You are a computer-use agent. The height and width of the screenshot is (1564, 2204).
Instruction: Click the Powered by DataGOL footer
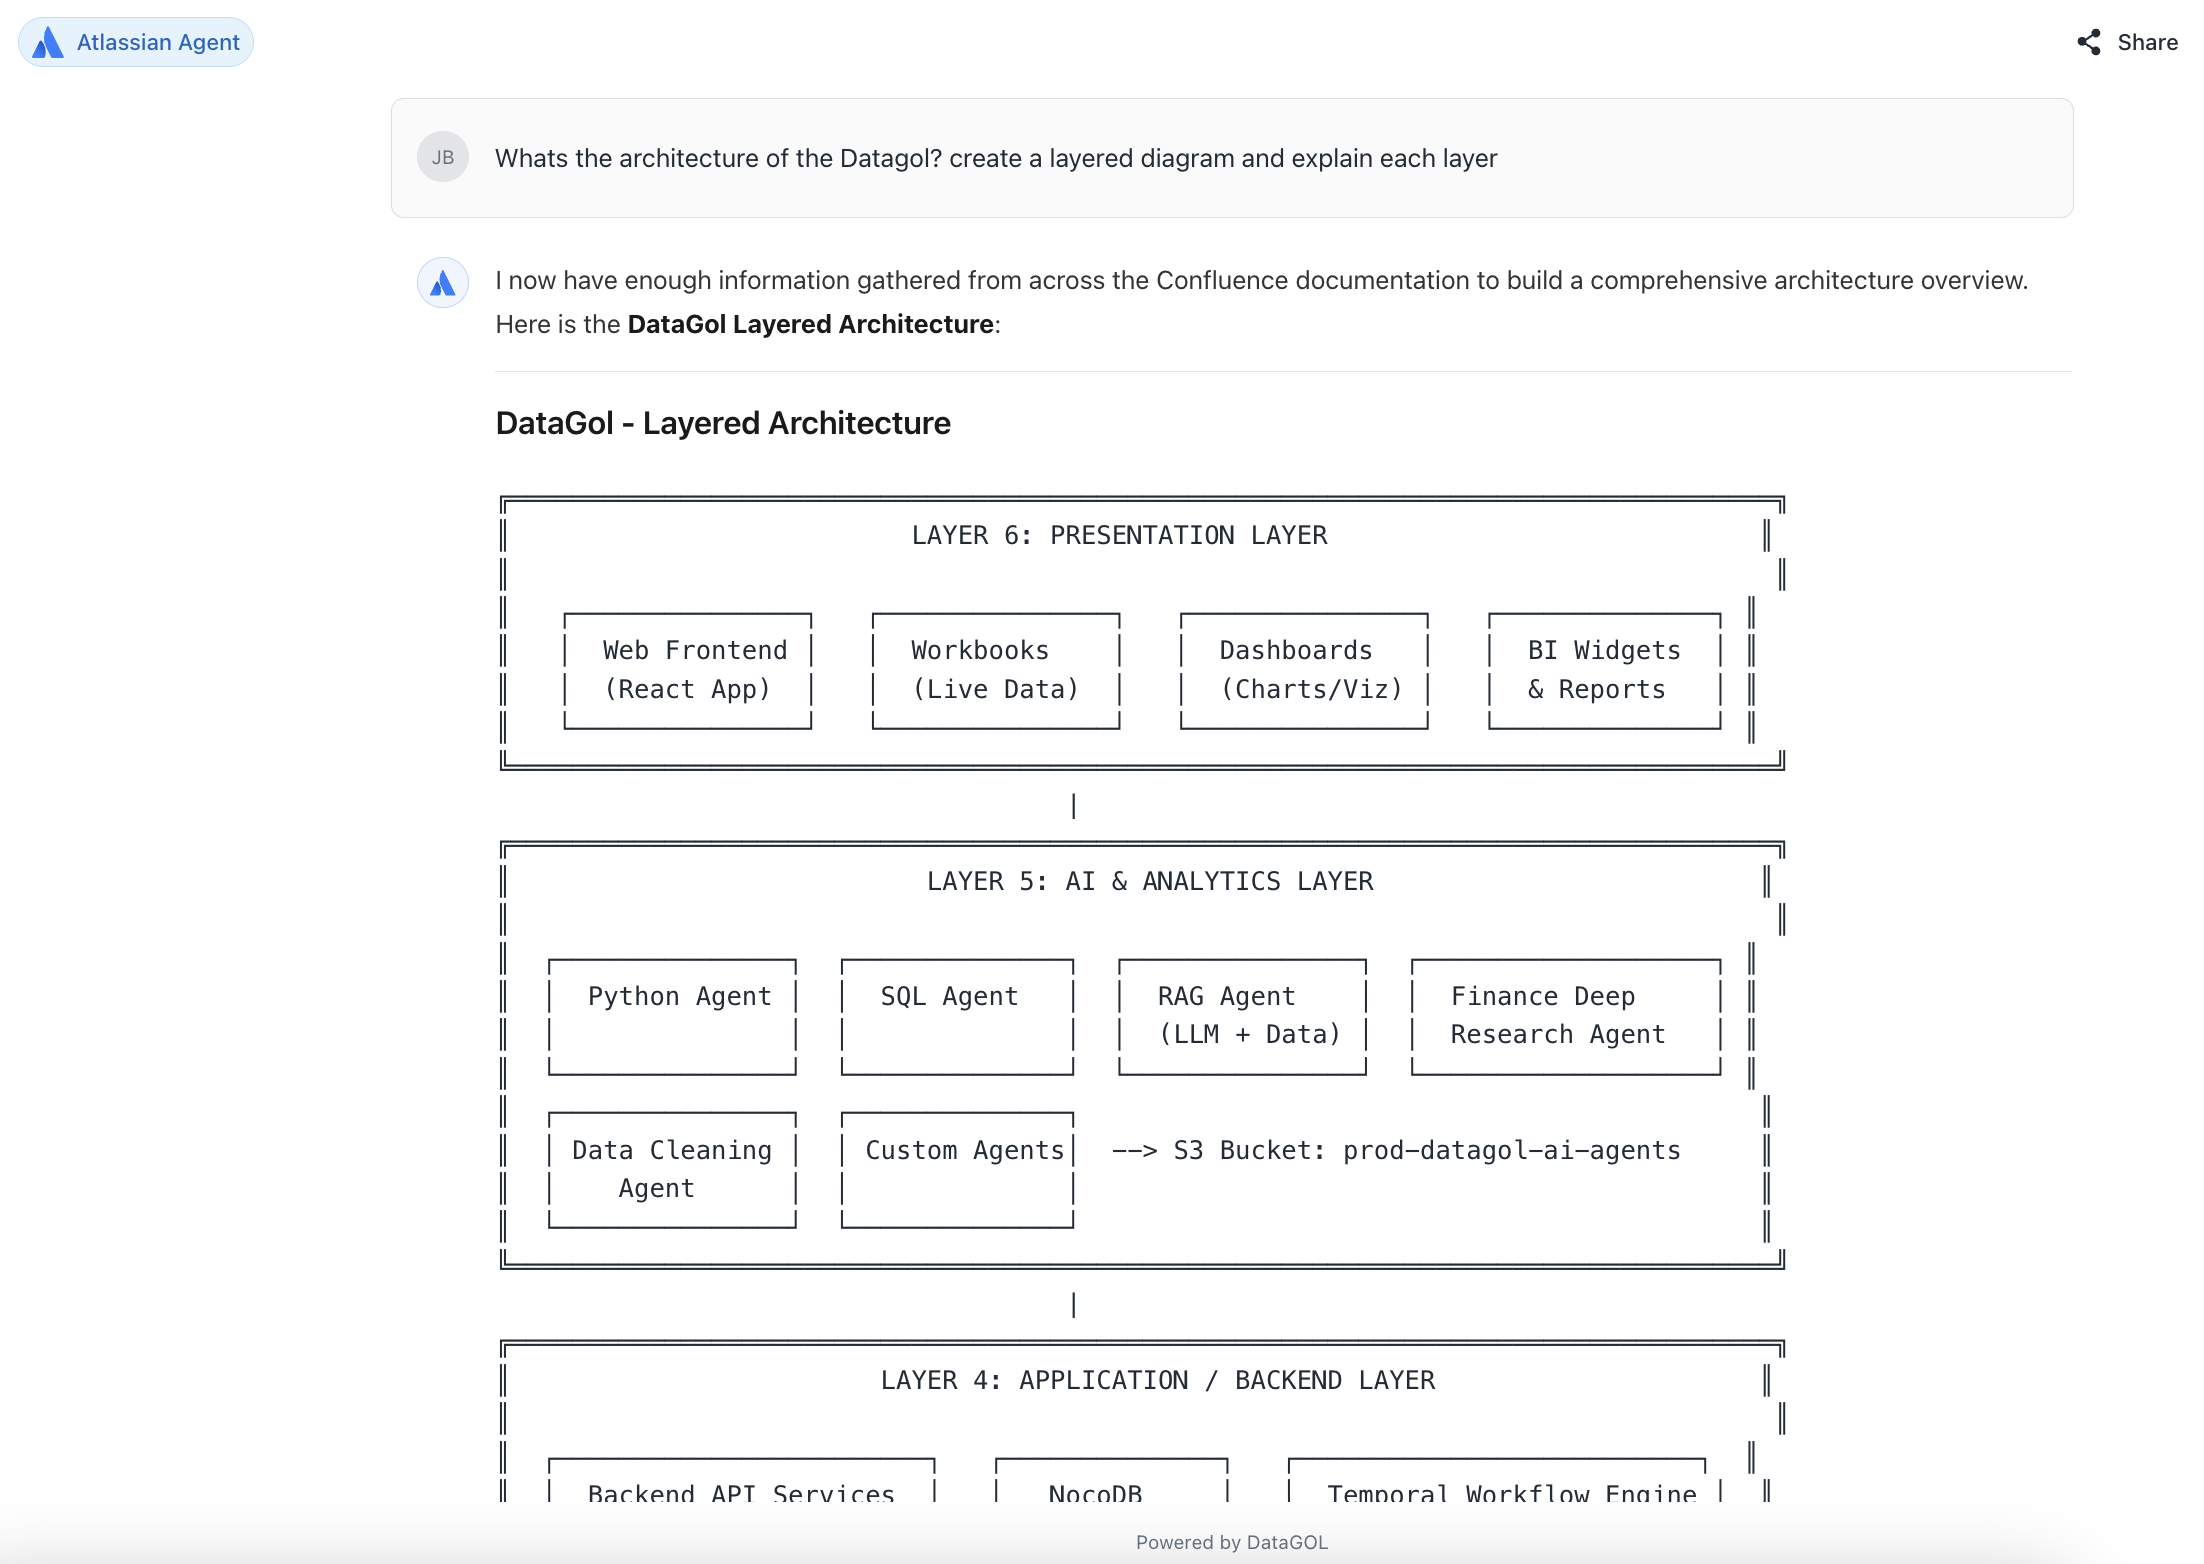(1231, 1542)
